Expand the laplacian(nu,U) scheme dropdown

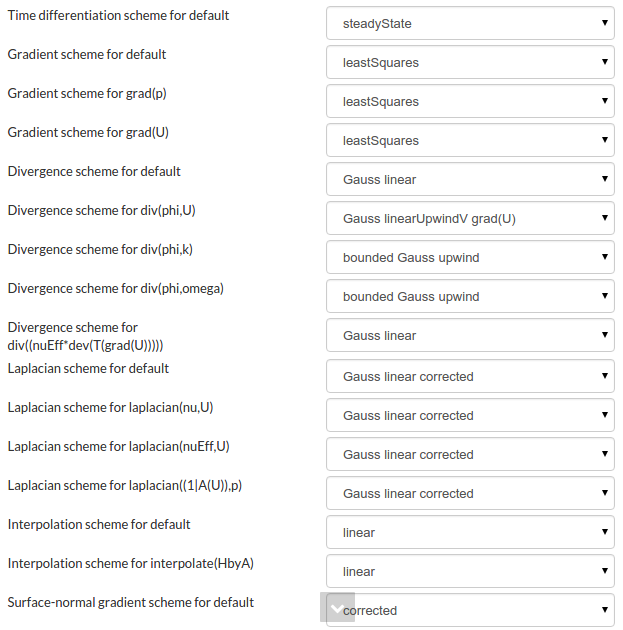coord(469,415)
